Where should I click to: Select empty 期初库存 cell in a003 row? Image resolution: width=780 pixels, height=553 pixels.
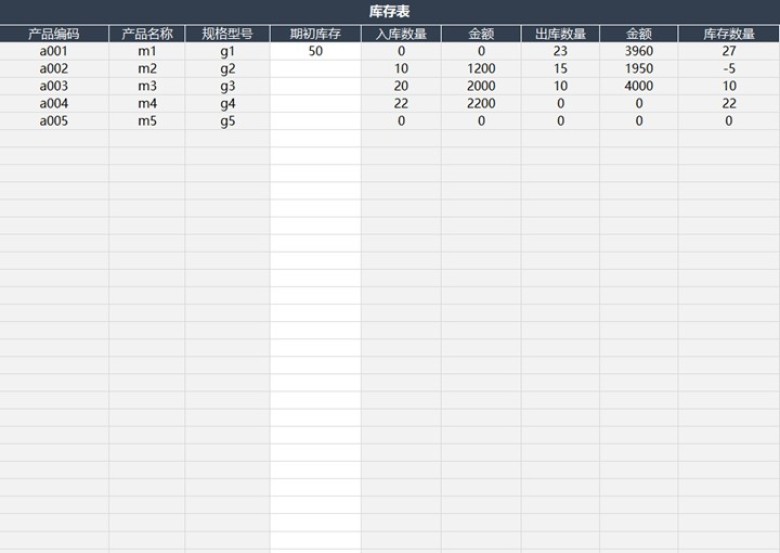click(315, 86)
